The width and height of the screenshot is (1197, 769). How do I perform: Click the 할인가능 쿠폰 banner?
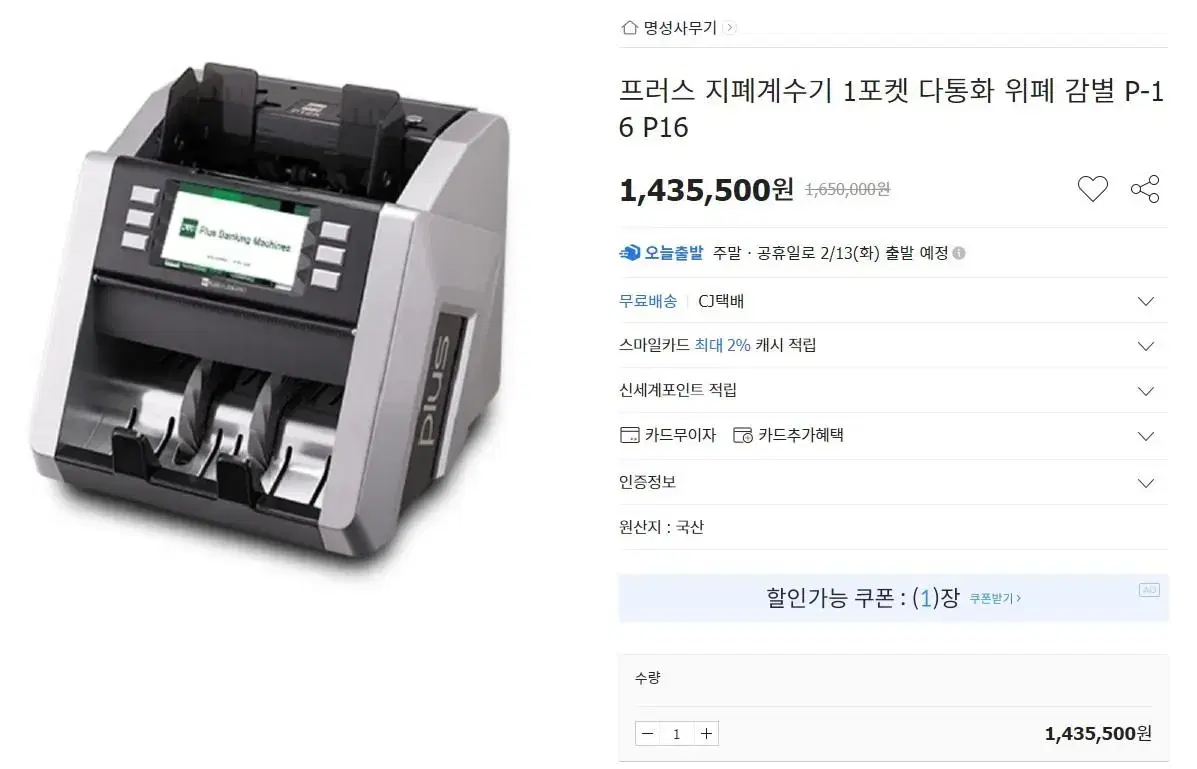pos(893,597)
